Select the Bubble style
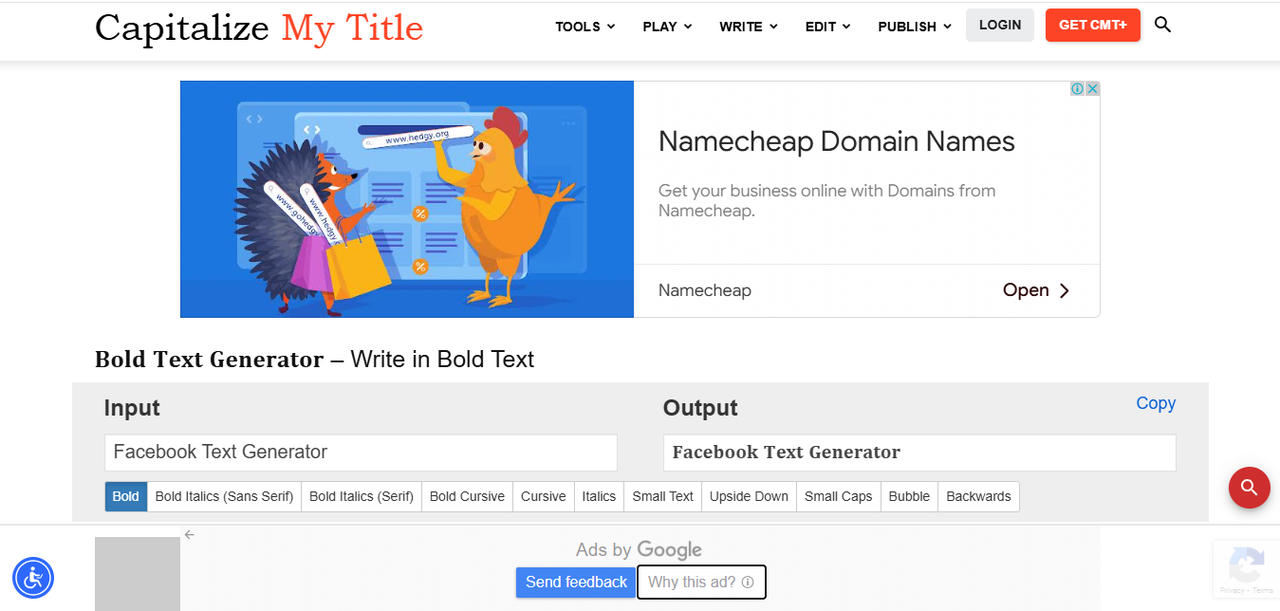Screen dimensions: 1280x611 click(x=909, y=496)
